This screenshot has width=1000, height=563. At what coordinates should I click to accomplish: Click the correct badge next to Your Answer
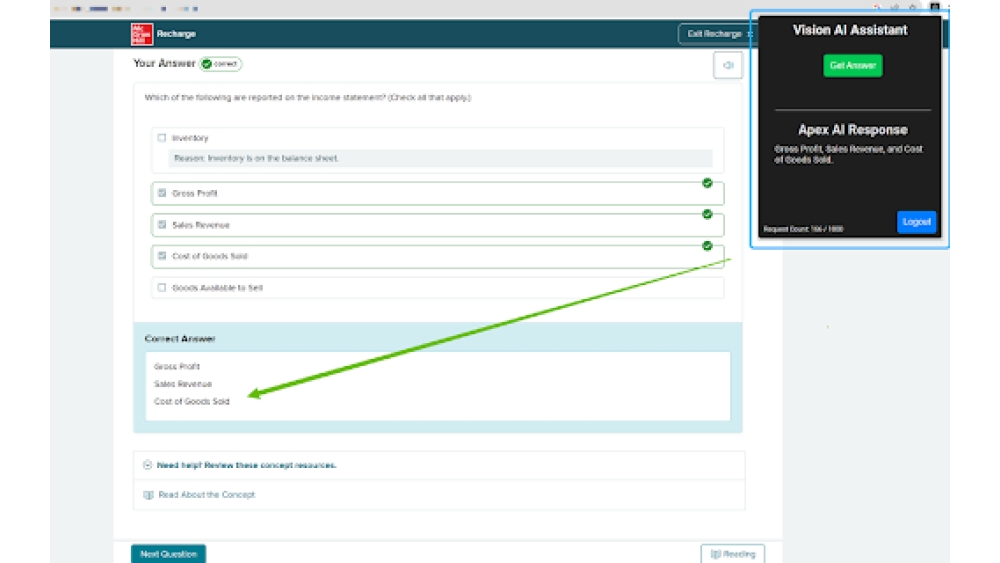coord(221,64)
